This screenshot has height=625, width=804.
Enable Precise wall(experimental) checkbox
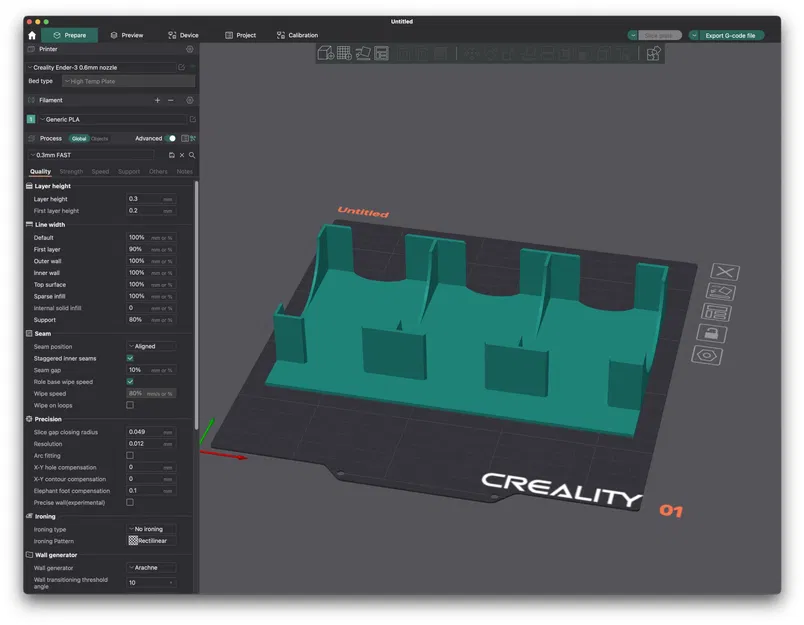click(130, 502)
